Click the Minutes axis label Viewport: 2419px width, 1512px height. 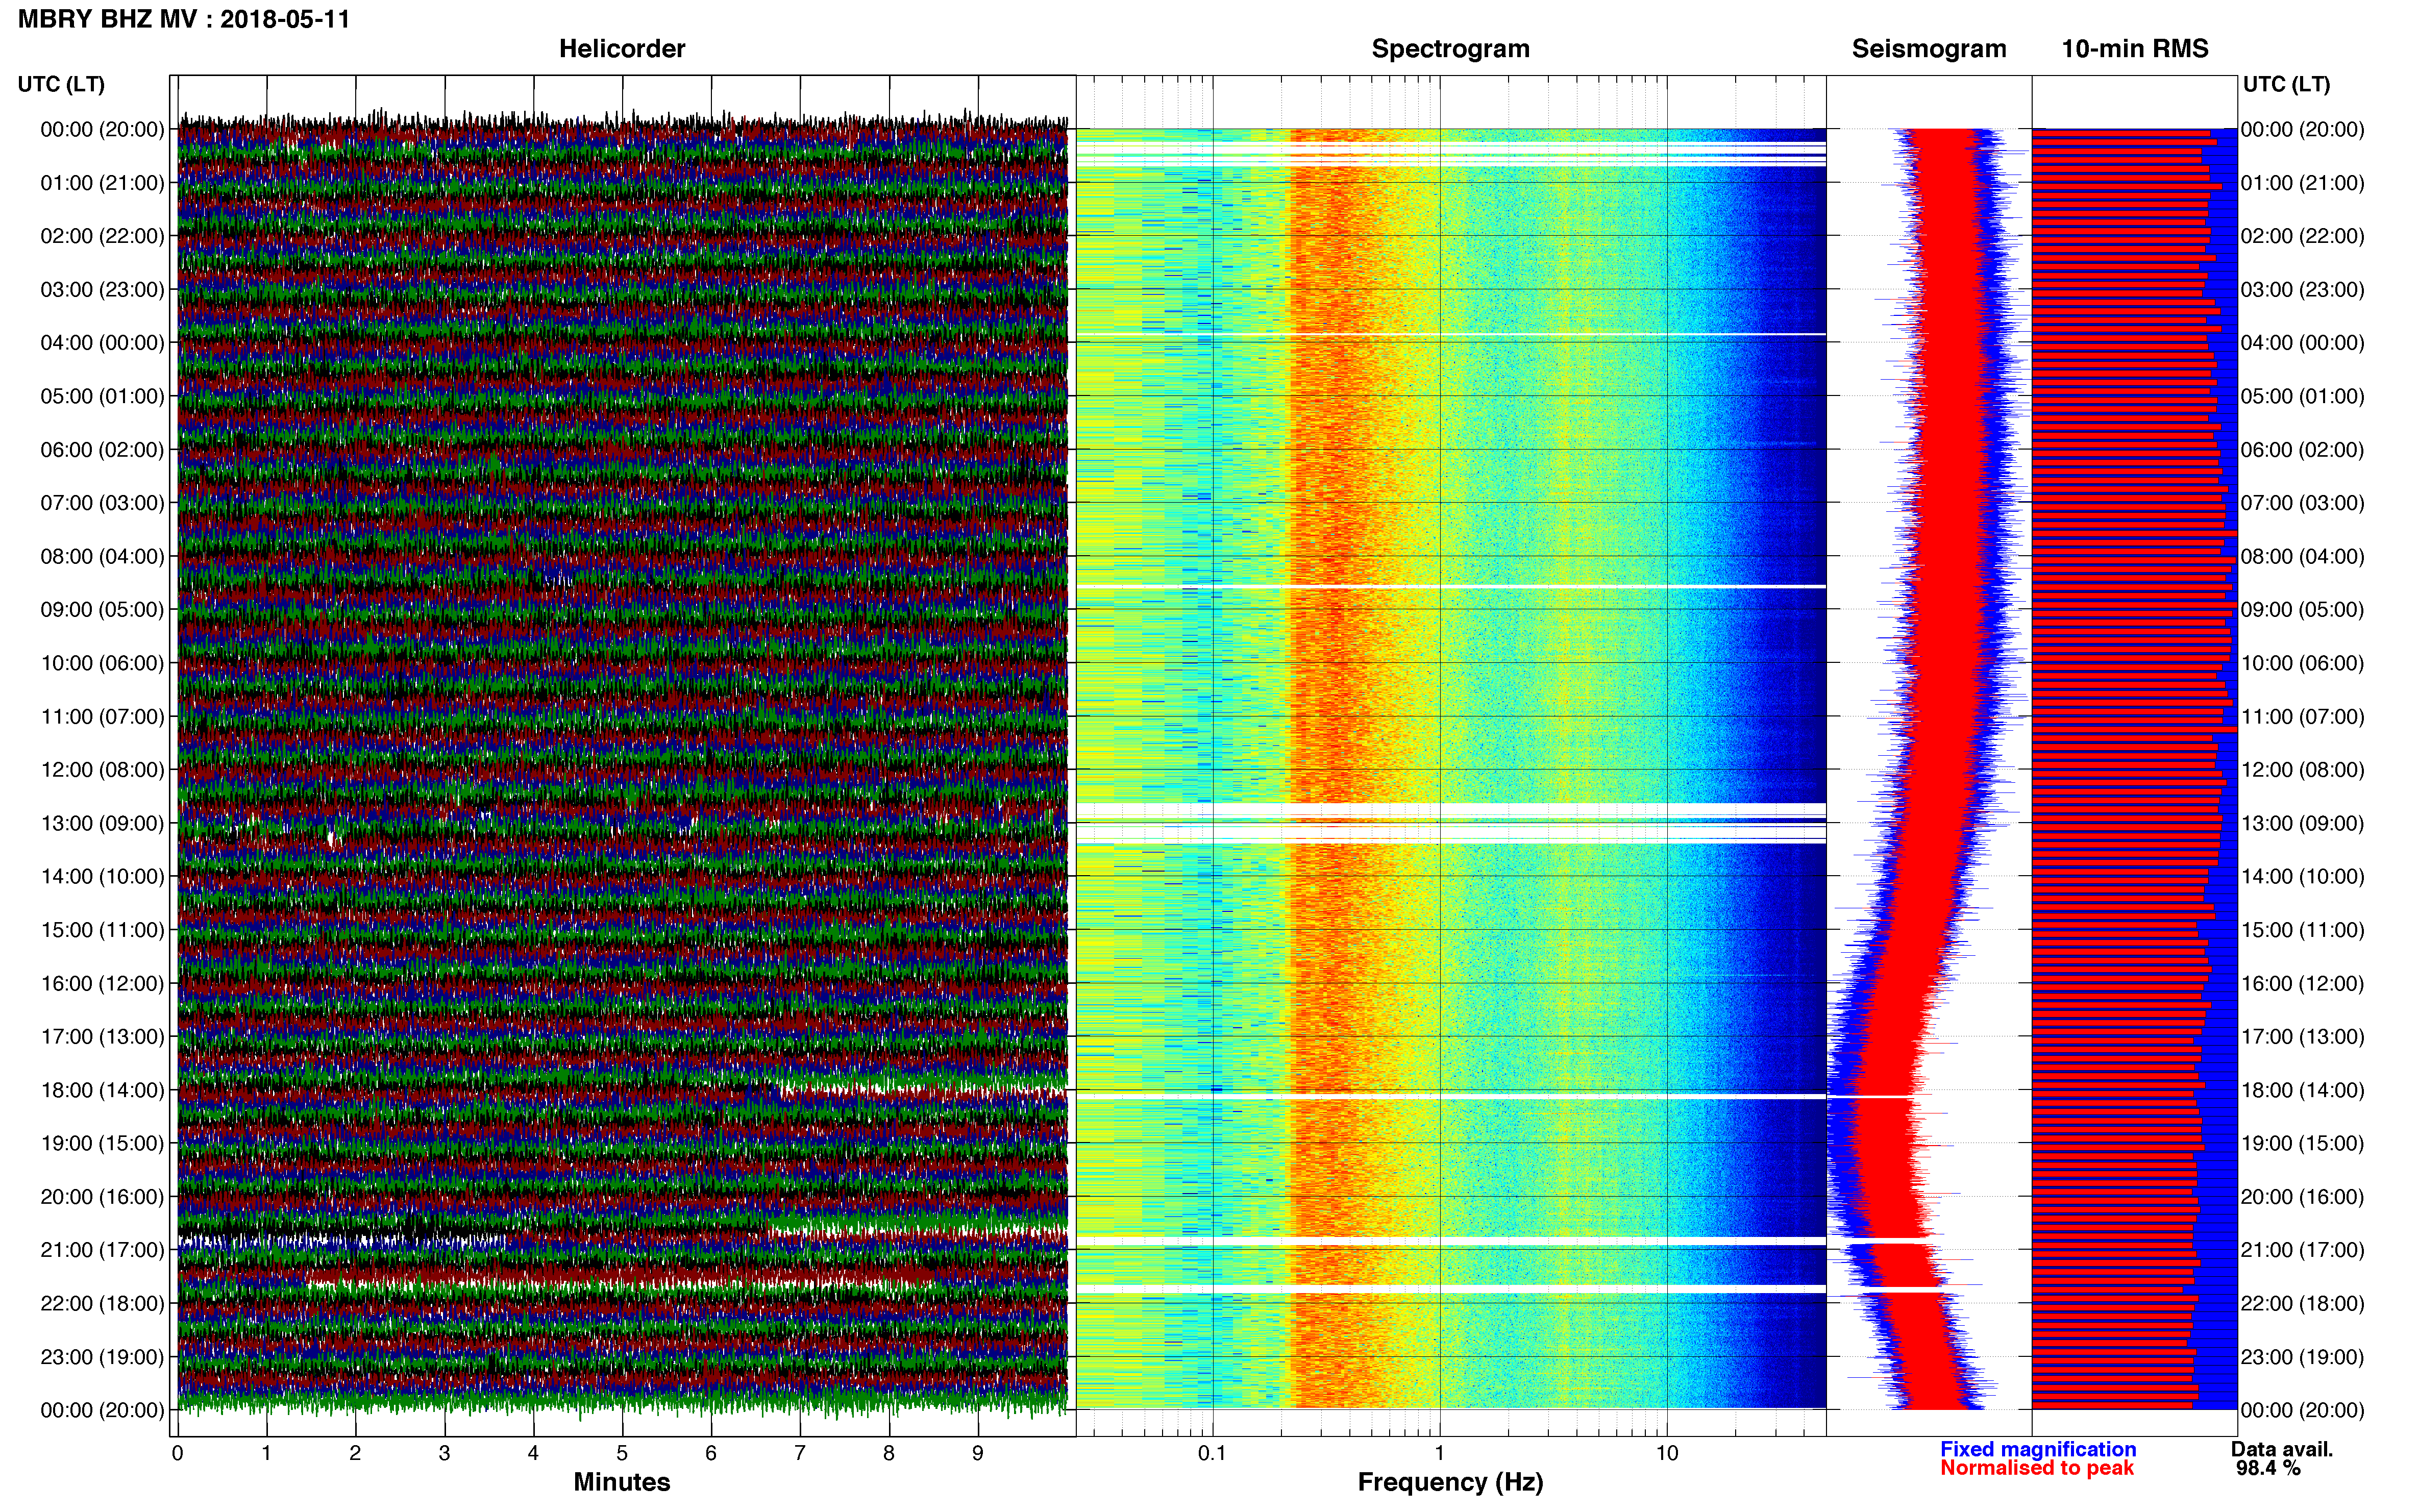click(622, 1483)
